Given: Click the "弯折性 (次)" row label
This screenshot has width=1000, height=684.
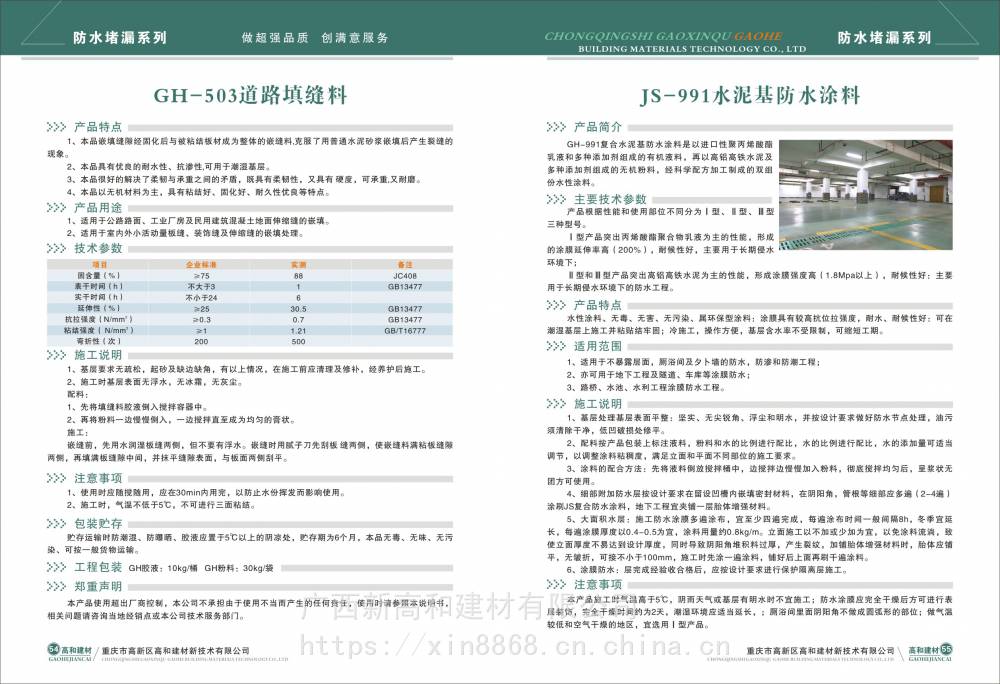Looking at the screenshot, I should pyautogui.click(x=99, y=341).
